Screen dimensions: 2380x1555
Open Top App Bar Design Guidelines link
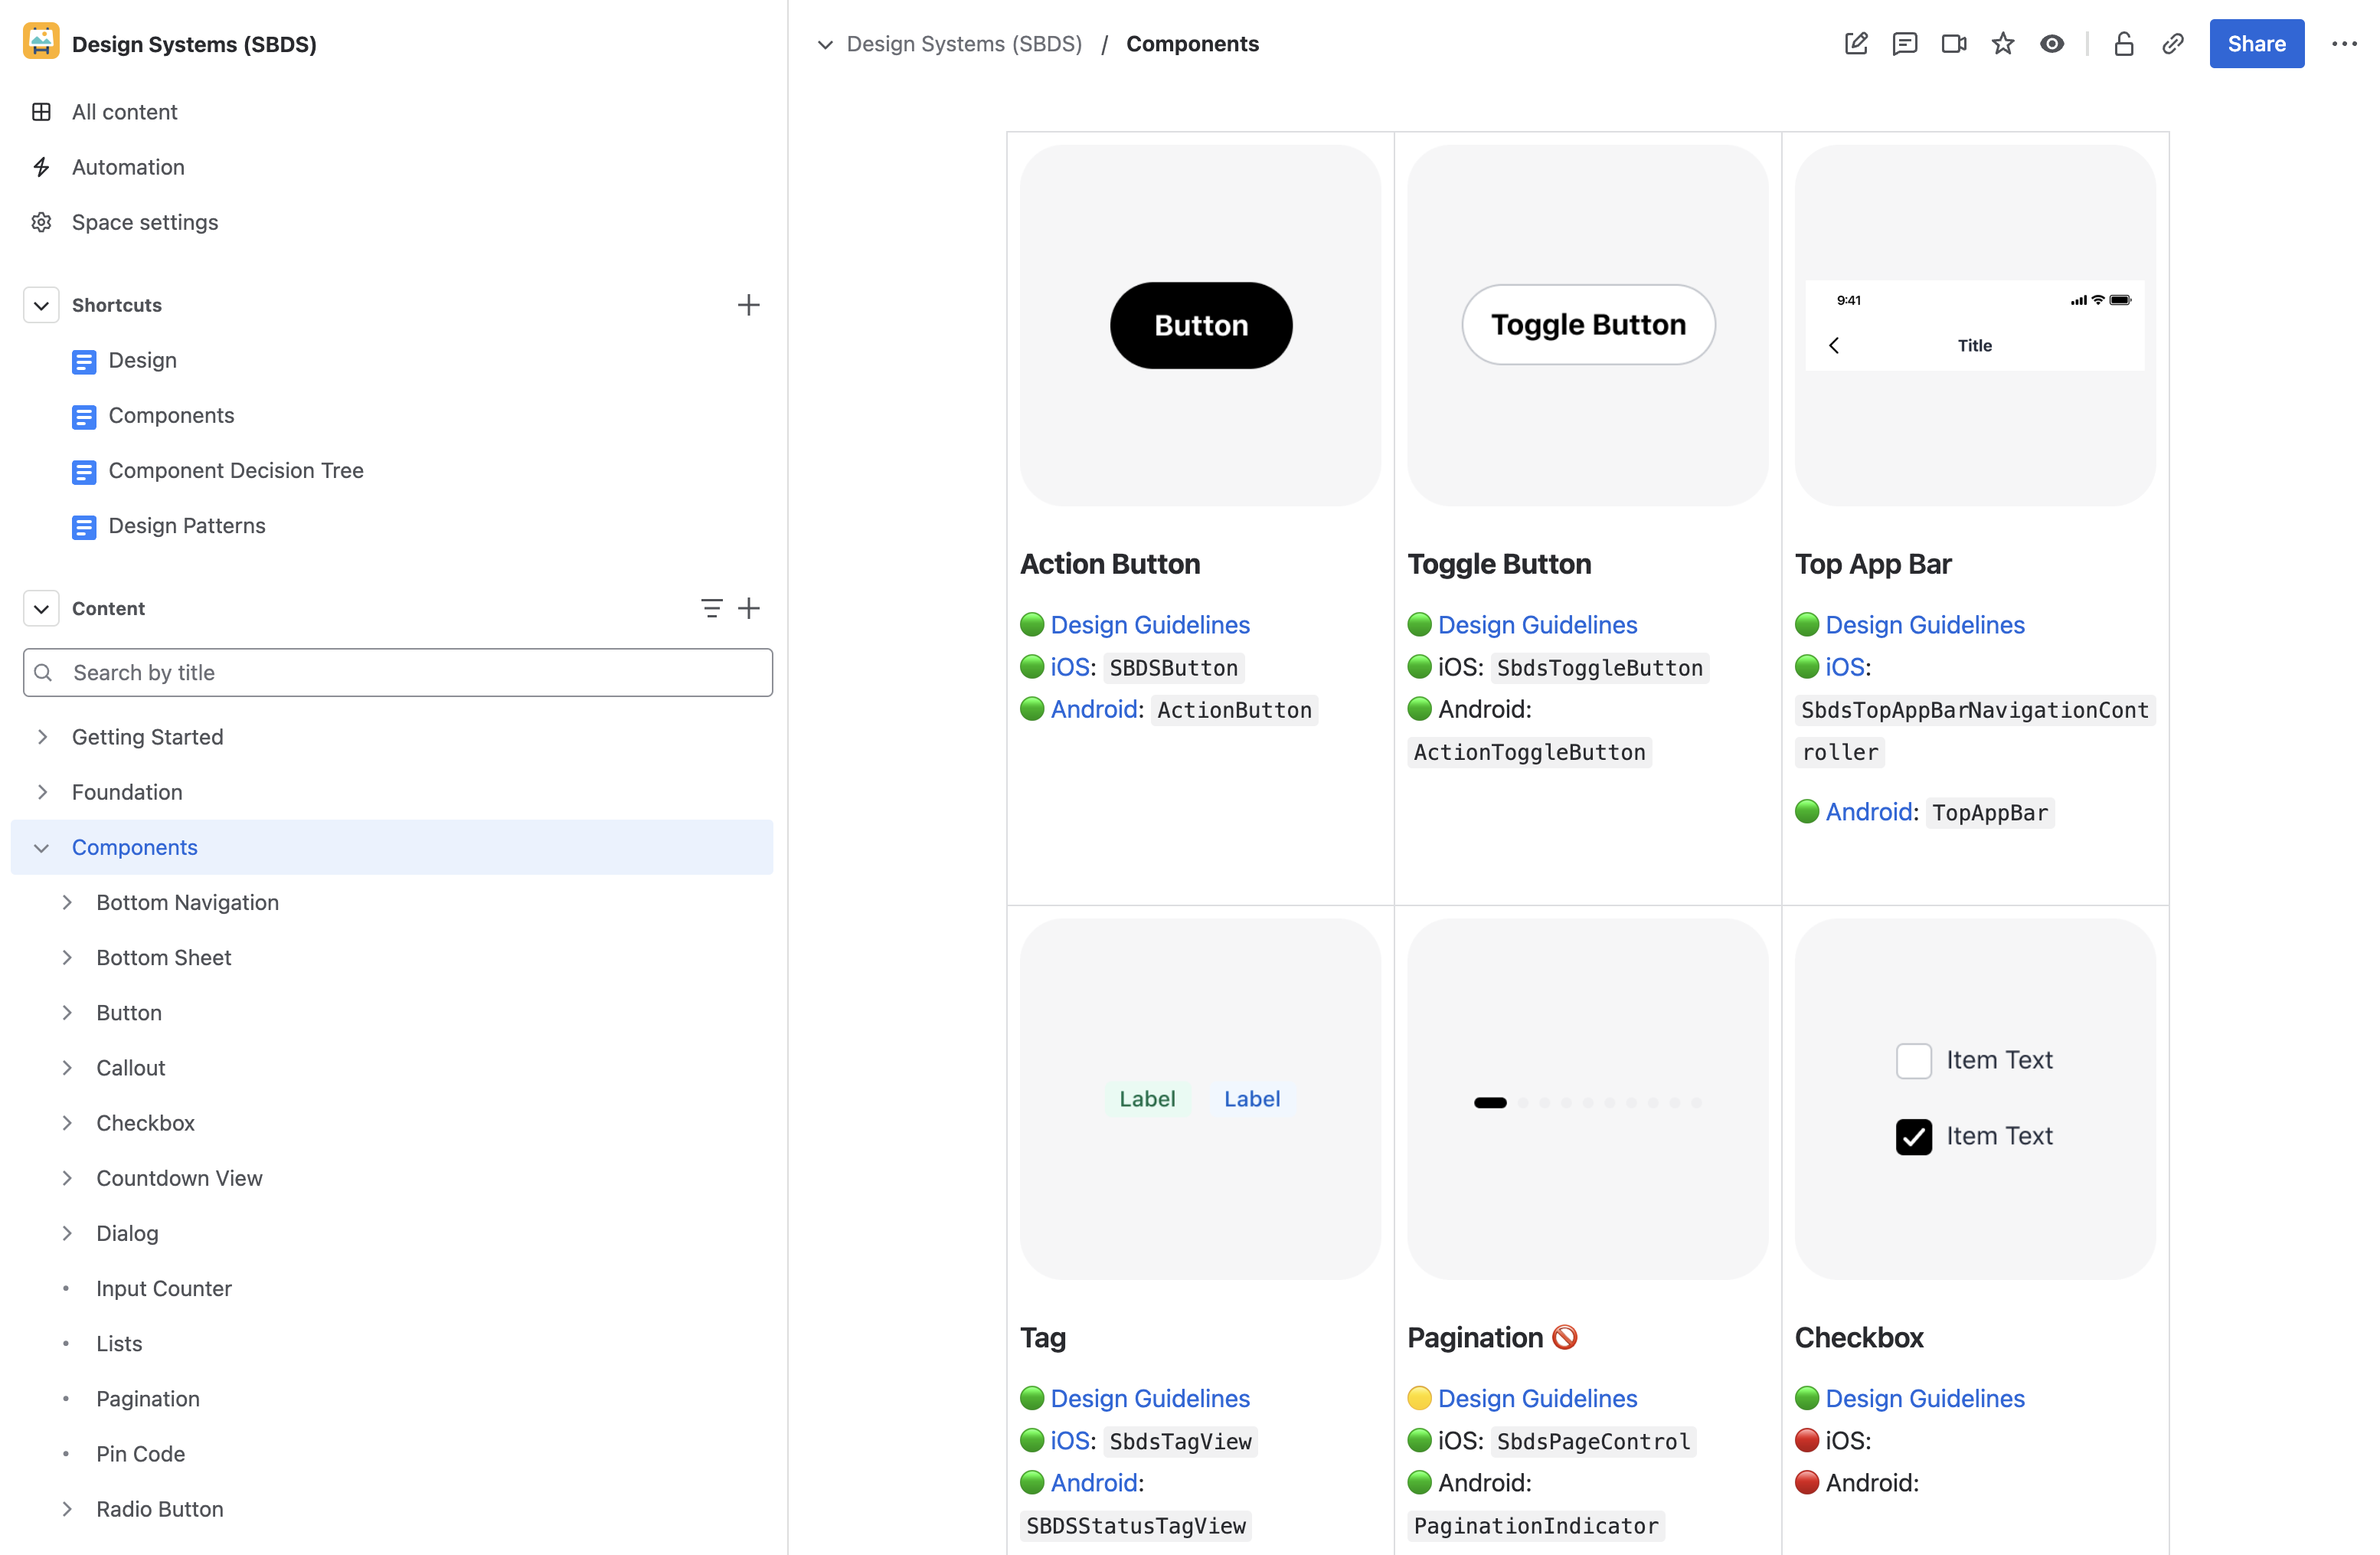click(1925, 625)
